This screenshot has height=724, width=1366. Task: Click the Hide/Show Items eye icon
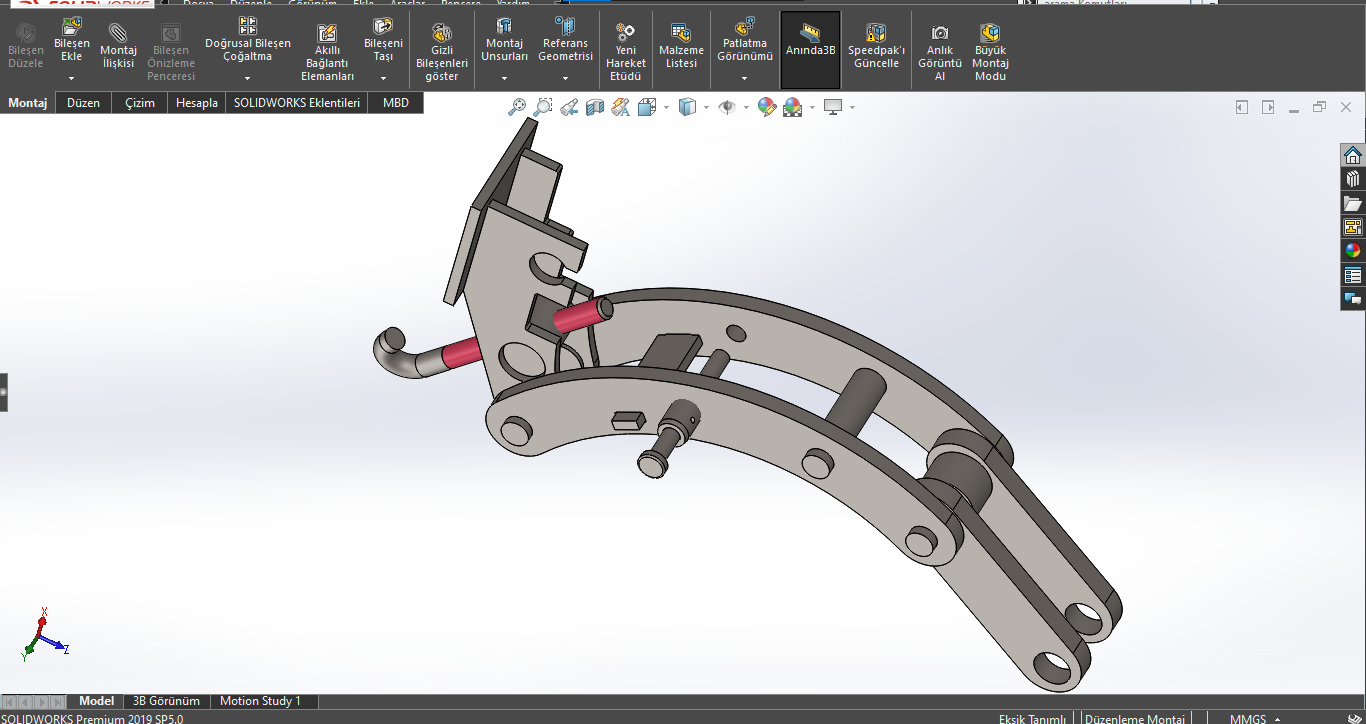pyautogui.click(x=727, y=107)
